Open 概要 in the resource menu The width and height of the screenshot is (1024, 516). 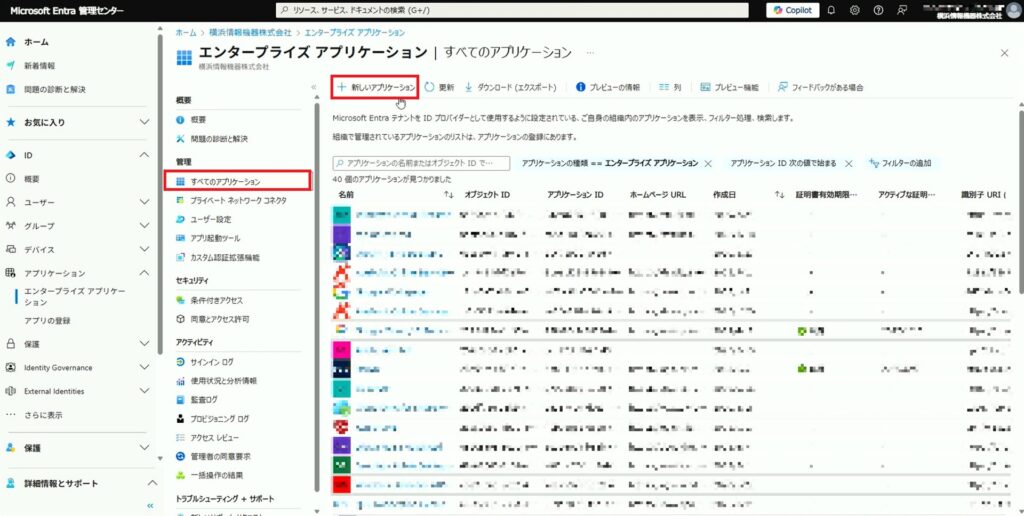[x=198, y=120]
